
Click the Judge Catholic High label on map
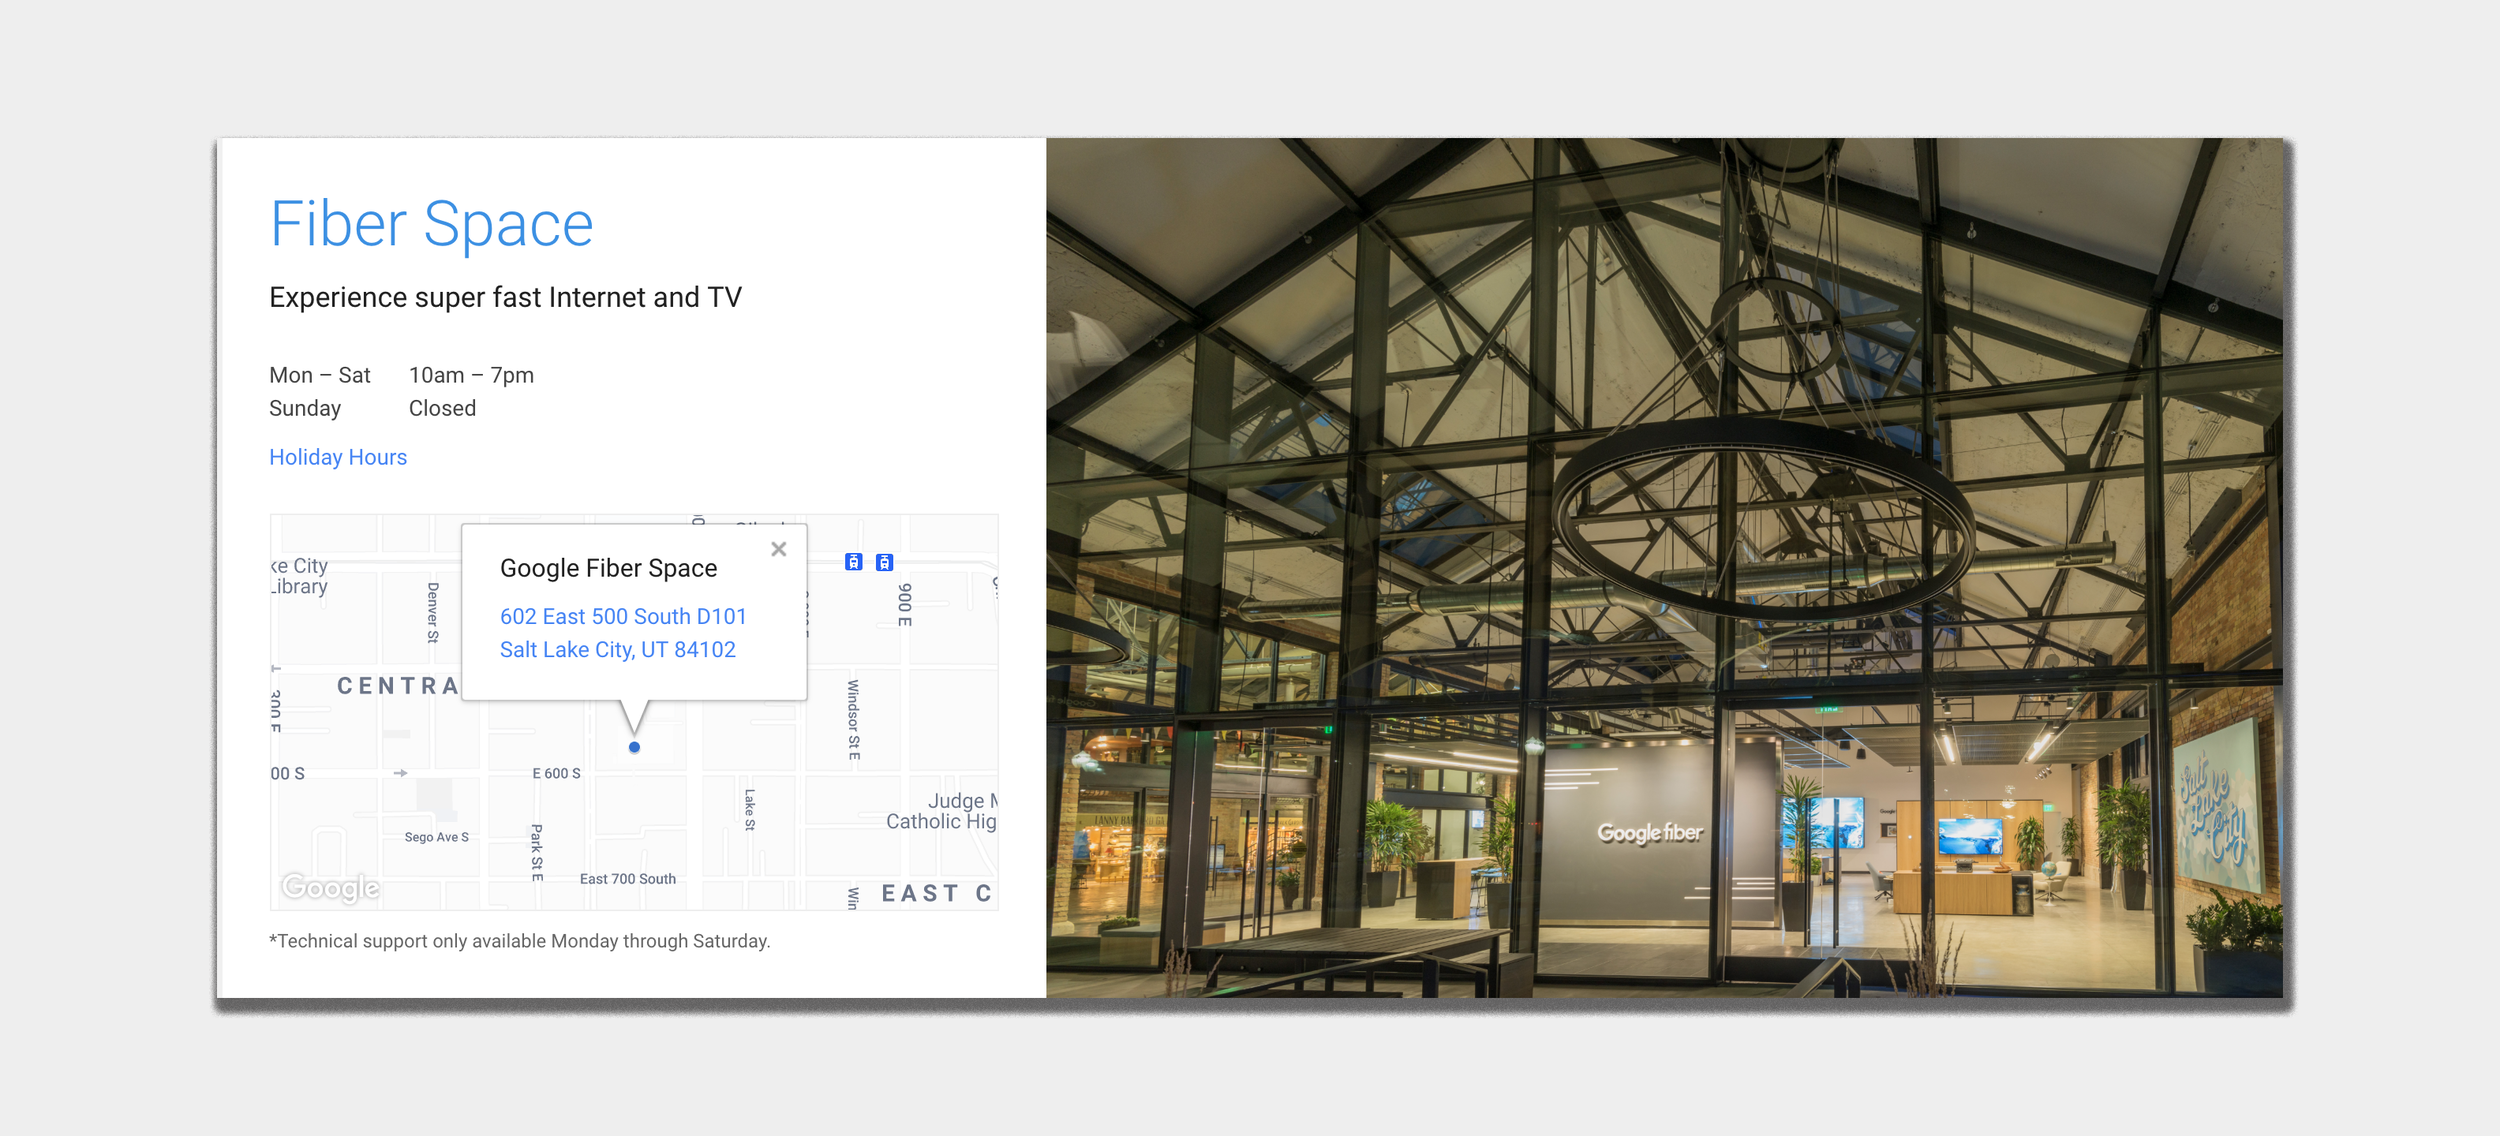(x=941, y=811)
